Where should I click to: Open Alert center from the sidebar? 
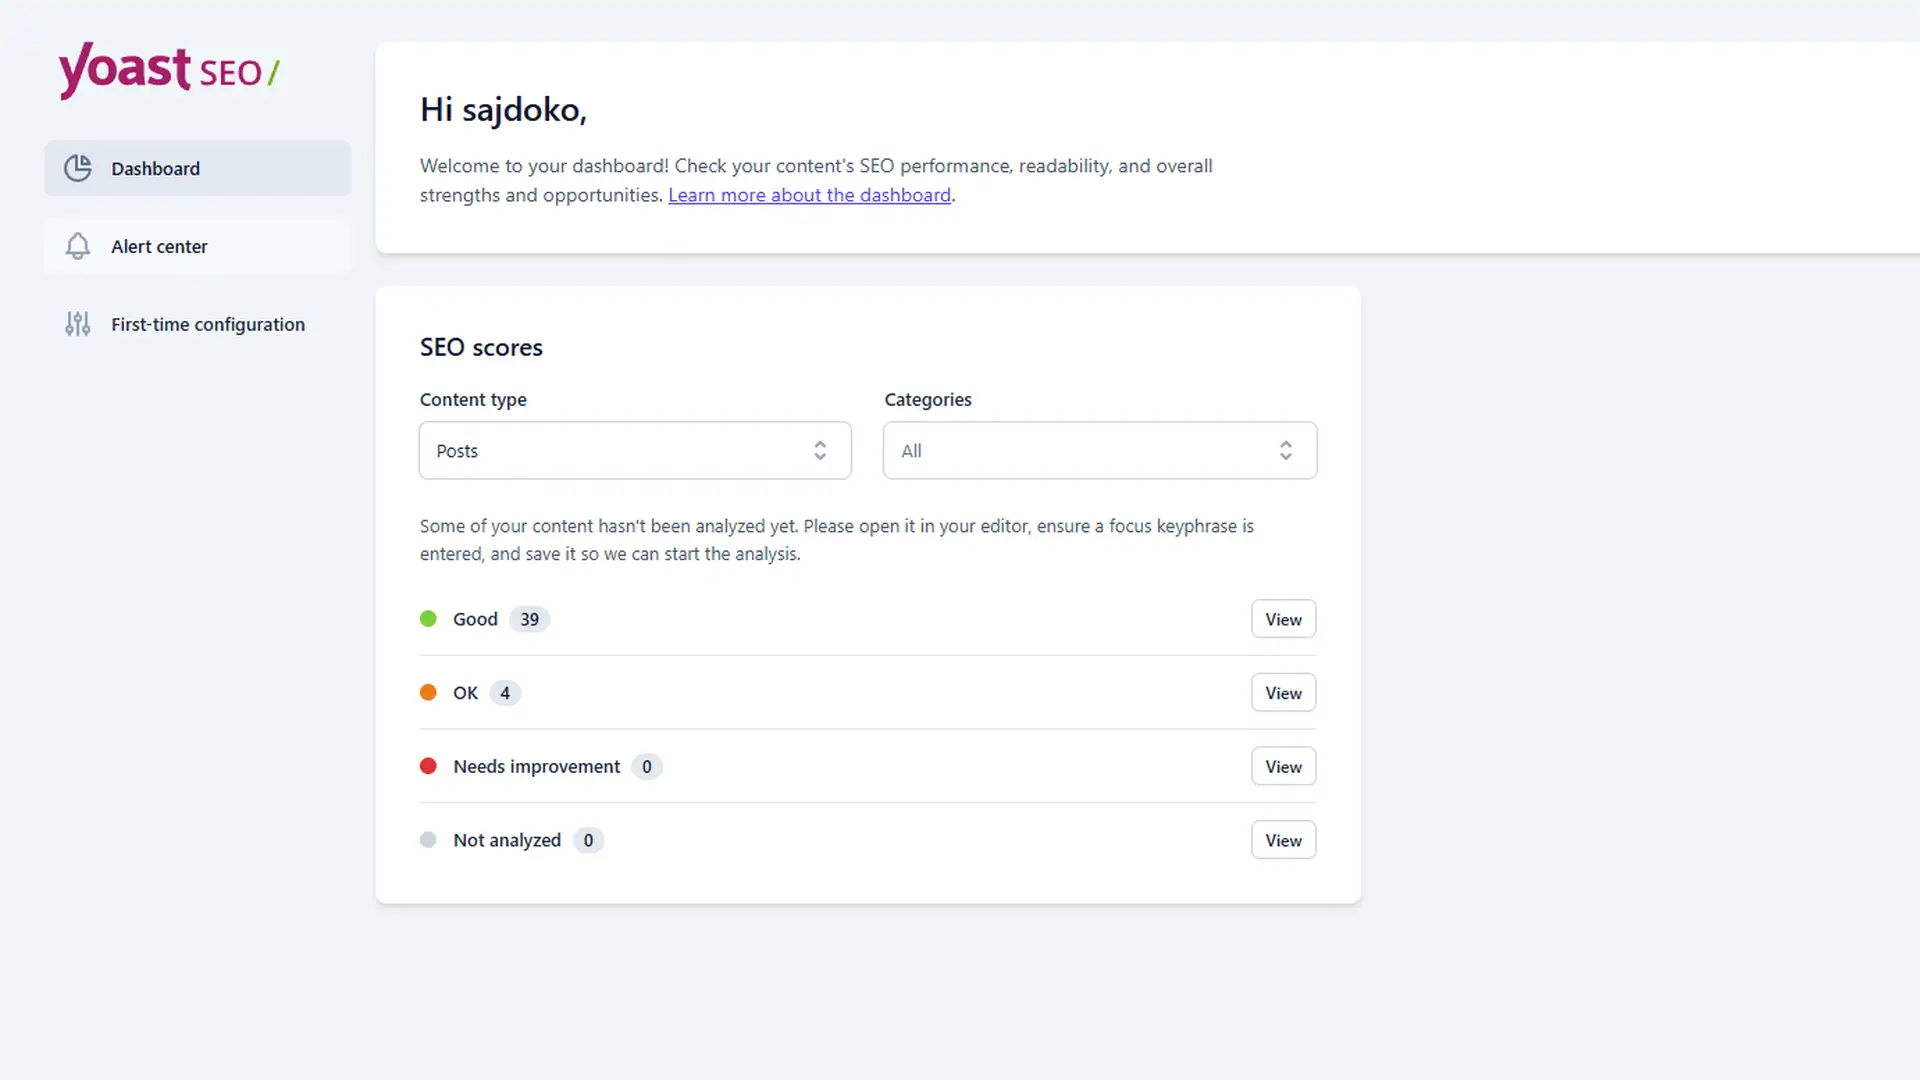[159, 246]
